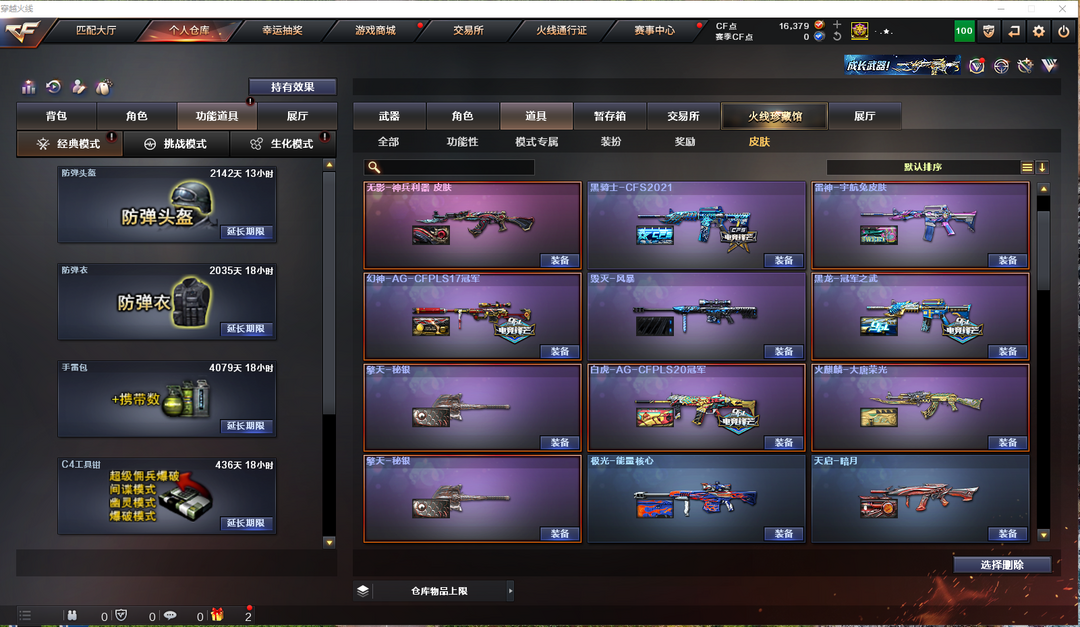Click the steering wheel emblem icon
The width and height of the screenshot is (1080, 627).
click(1001, 65)
